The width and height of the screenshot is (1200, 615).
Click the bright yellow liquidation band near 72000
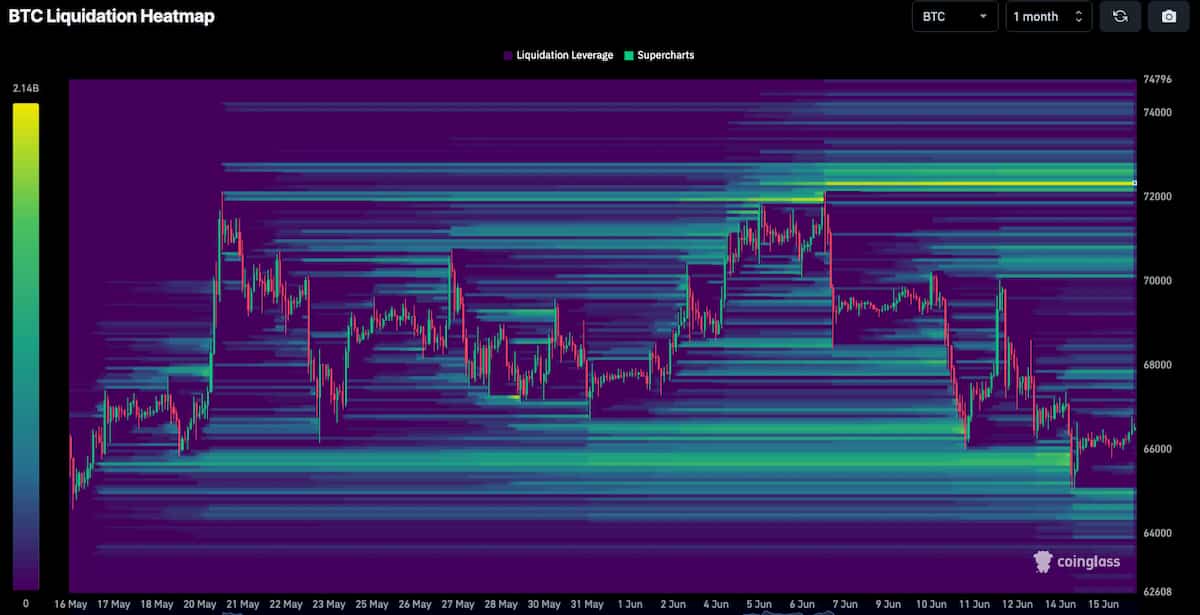(980, 184)
